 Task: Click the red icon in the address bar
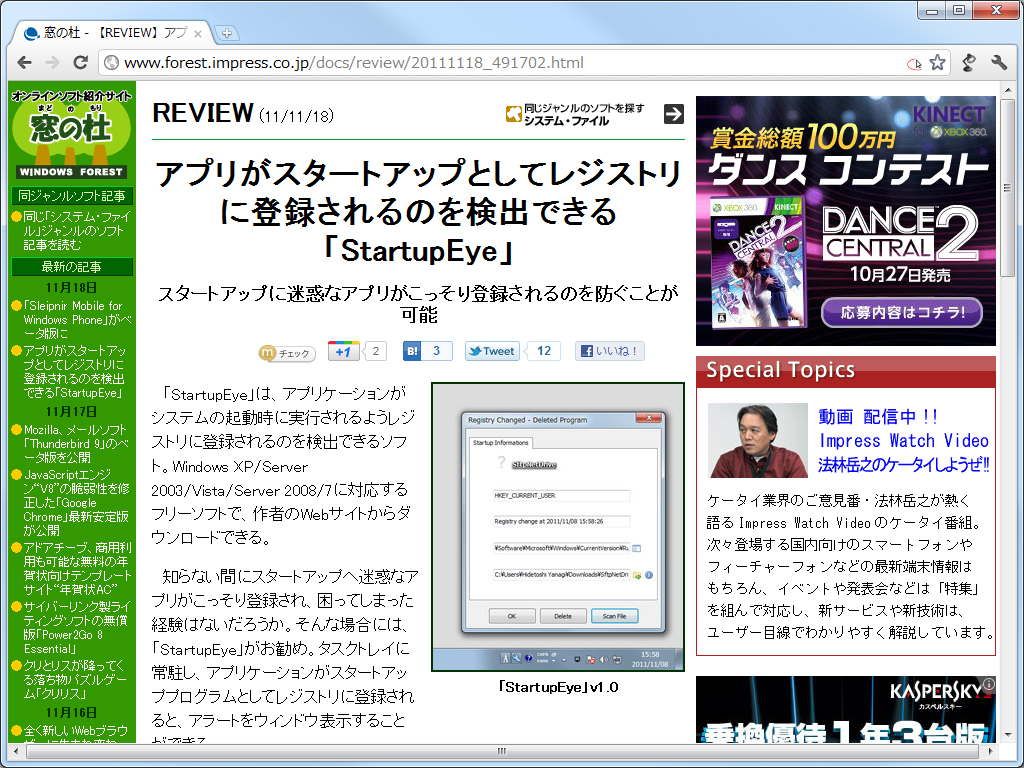coord(914,63)
